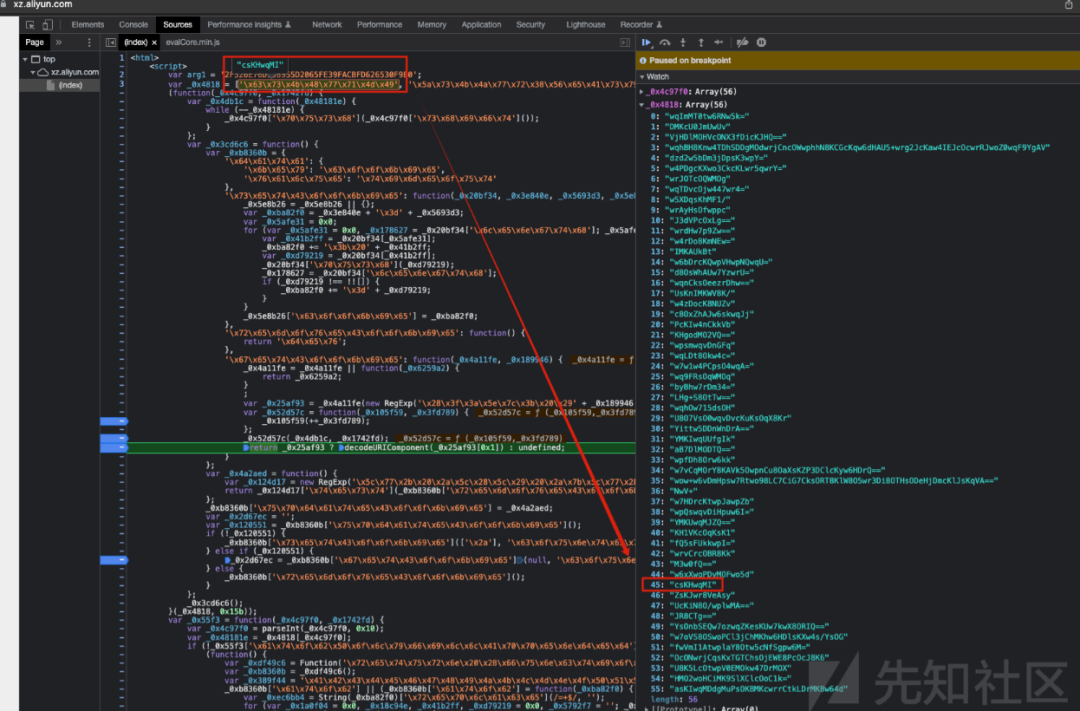Resume script execution

pos(646,42)
